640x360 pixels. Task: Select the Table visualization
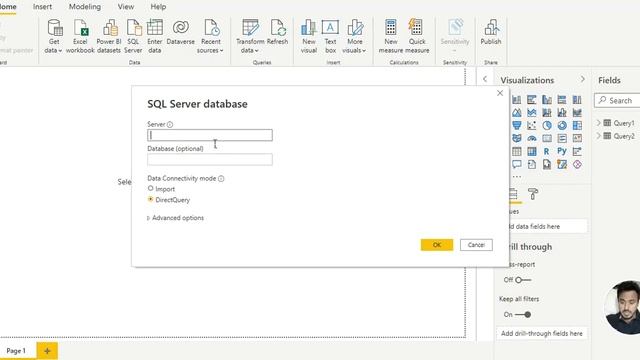coord(517,151)
